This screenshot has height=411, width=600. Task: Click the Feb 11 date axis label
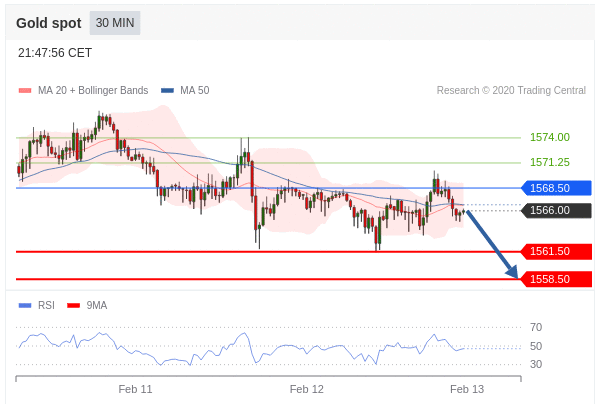pos(135,389)
